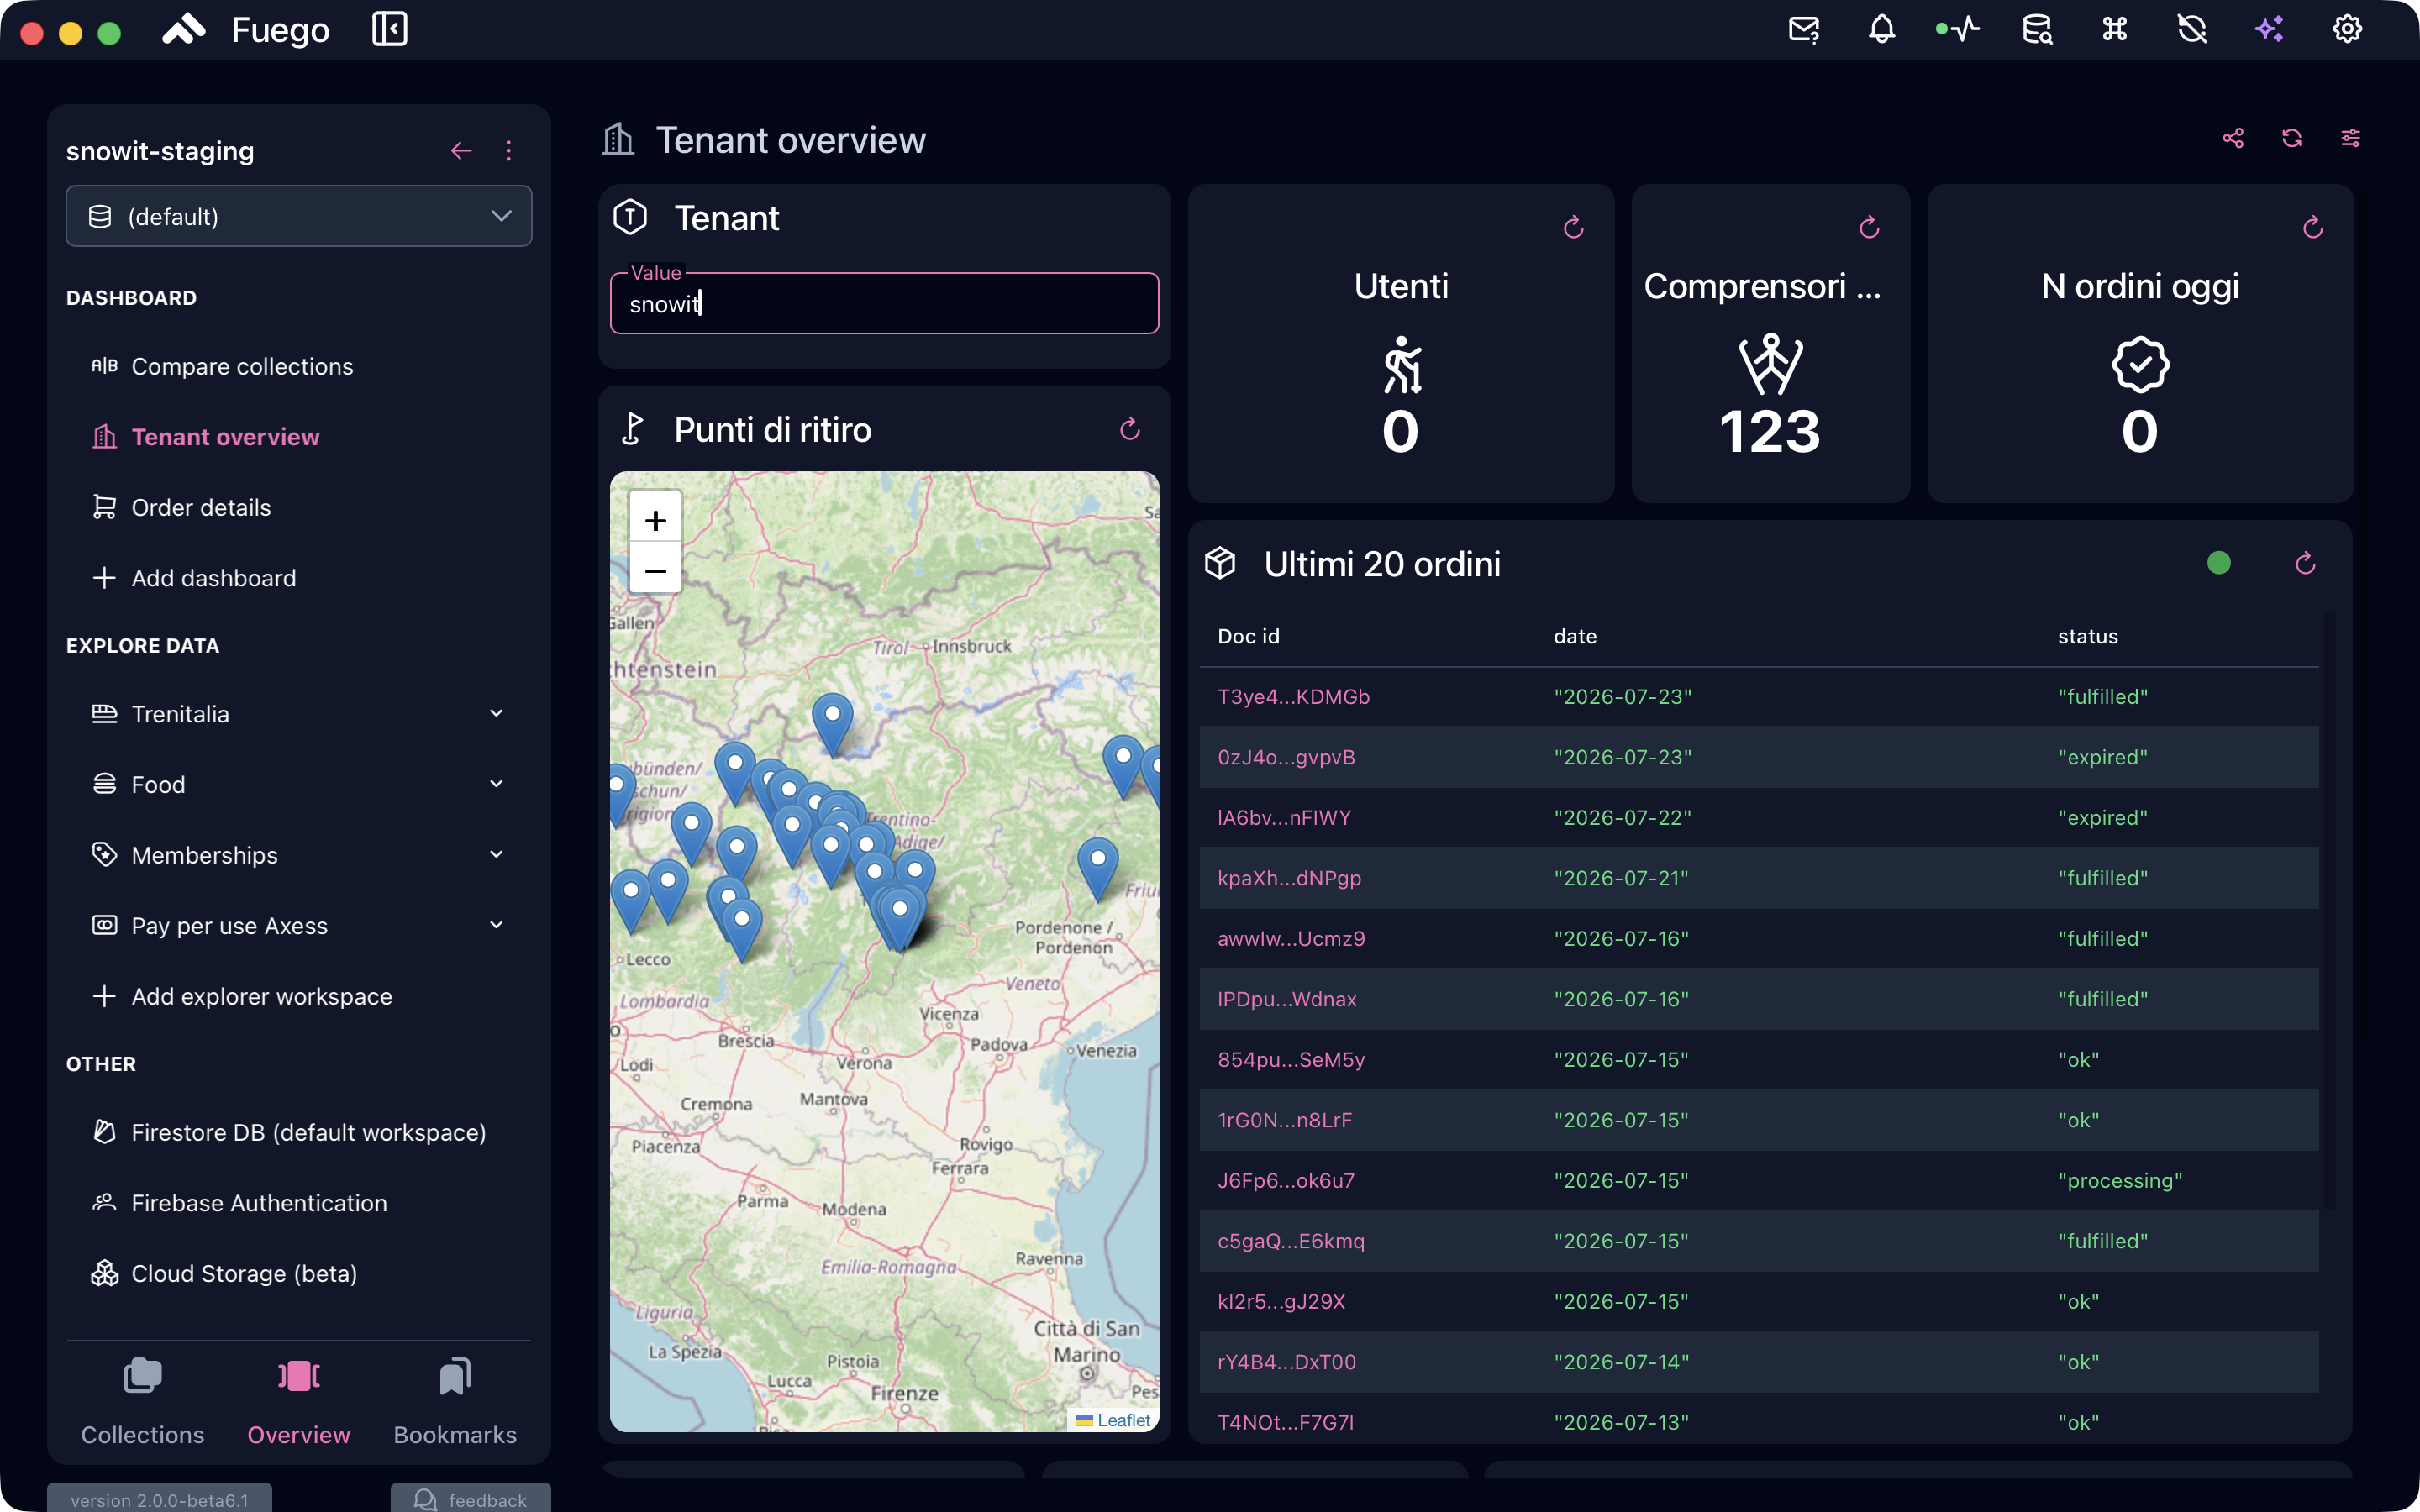Switch to the Bookmarks tab

pos(455,1402)
